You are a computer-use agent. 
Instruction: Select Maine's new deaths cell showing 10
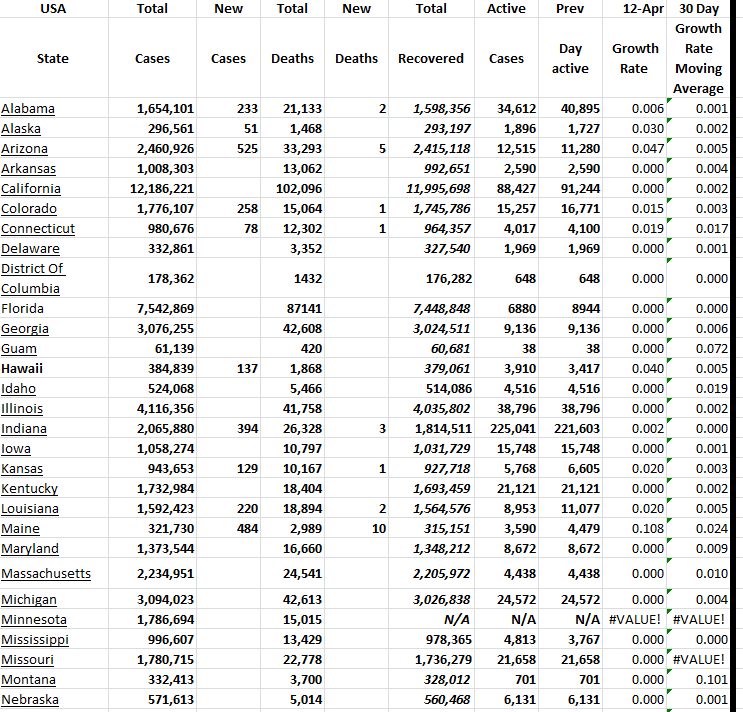tap(378, 528)
